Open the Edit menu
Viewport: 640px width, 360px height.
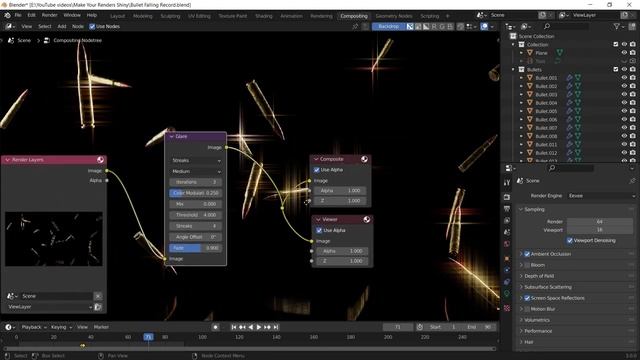31,15
